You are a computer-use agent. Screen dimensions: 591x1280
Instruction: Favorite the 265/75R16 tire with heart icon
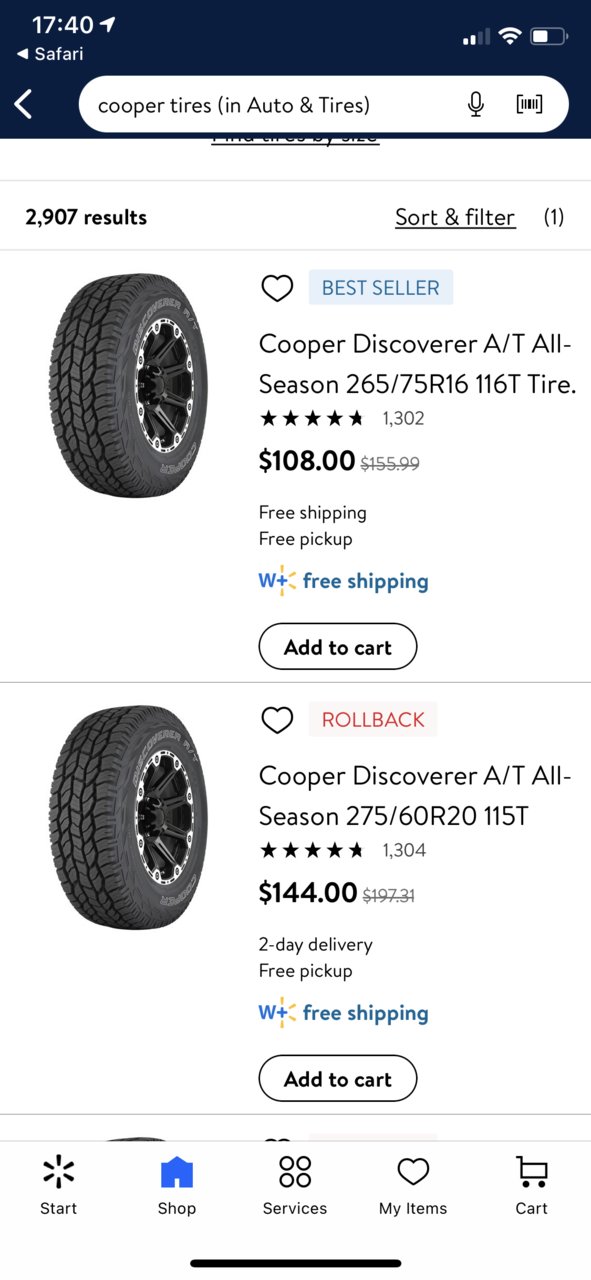[277, 288]
